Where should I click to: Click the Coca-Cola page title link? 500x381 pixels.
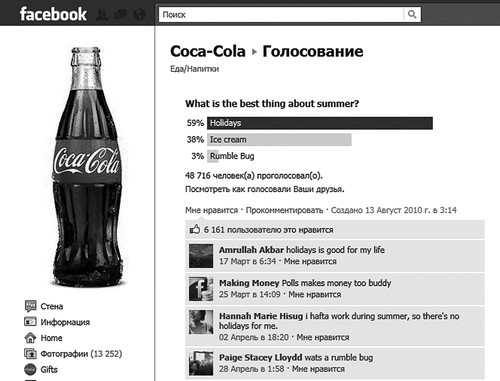[x=208, y=51]
